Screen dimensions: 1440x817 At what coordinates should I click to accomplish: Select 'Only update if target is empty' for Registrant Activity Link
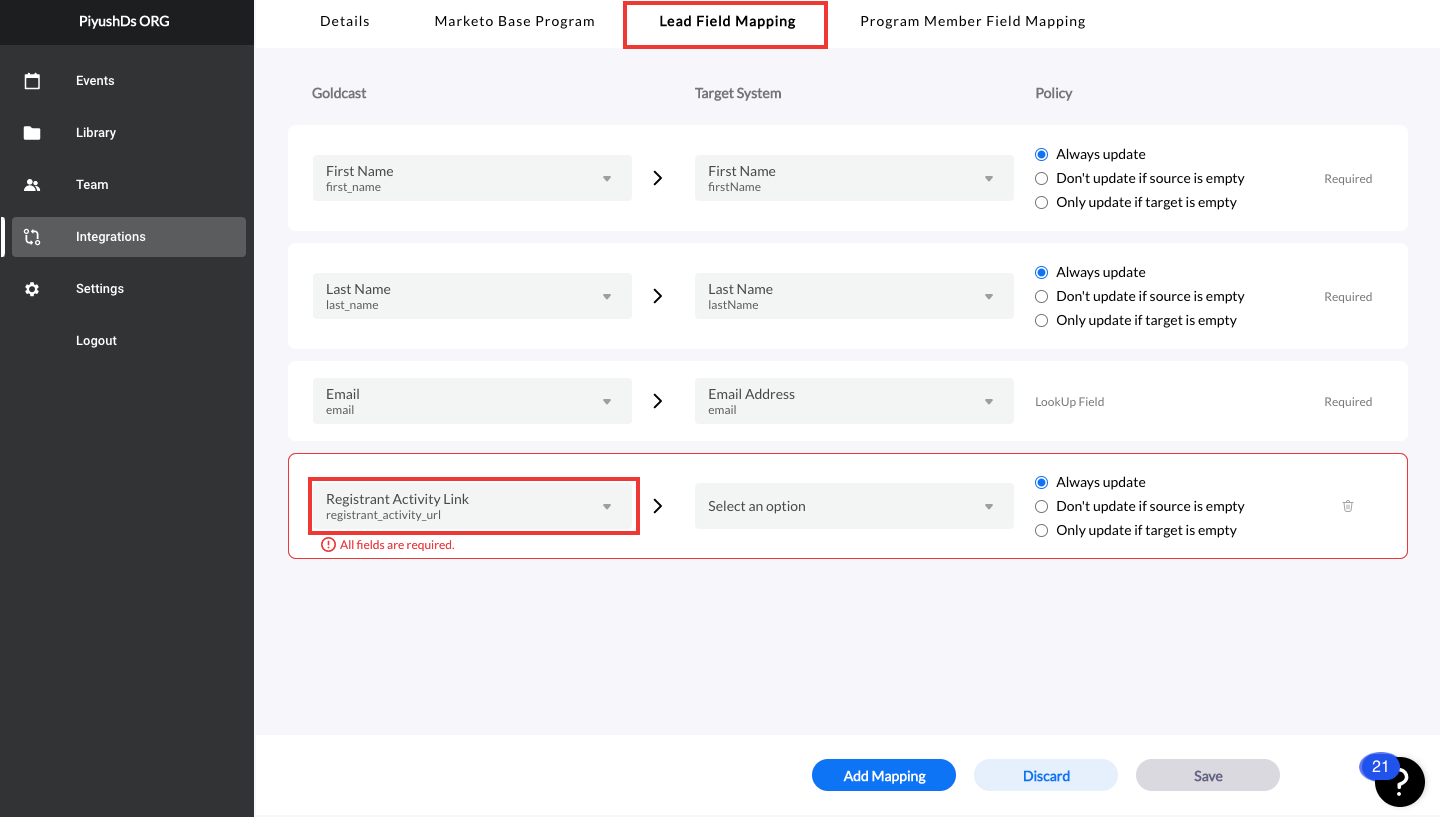tap(1041, 530)
